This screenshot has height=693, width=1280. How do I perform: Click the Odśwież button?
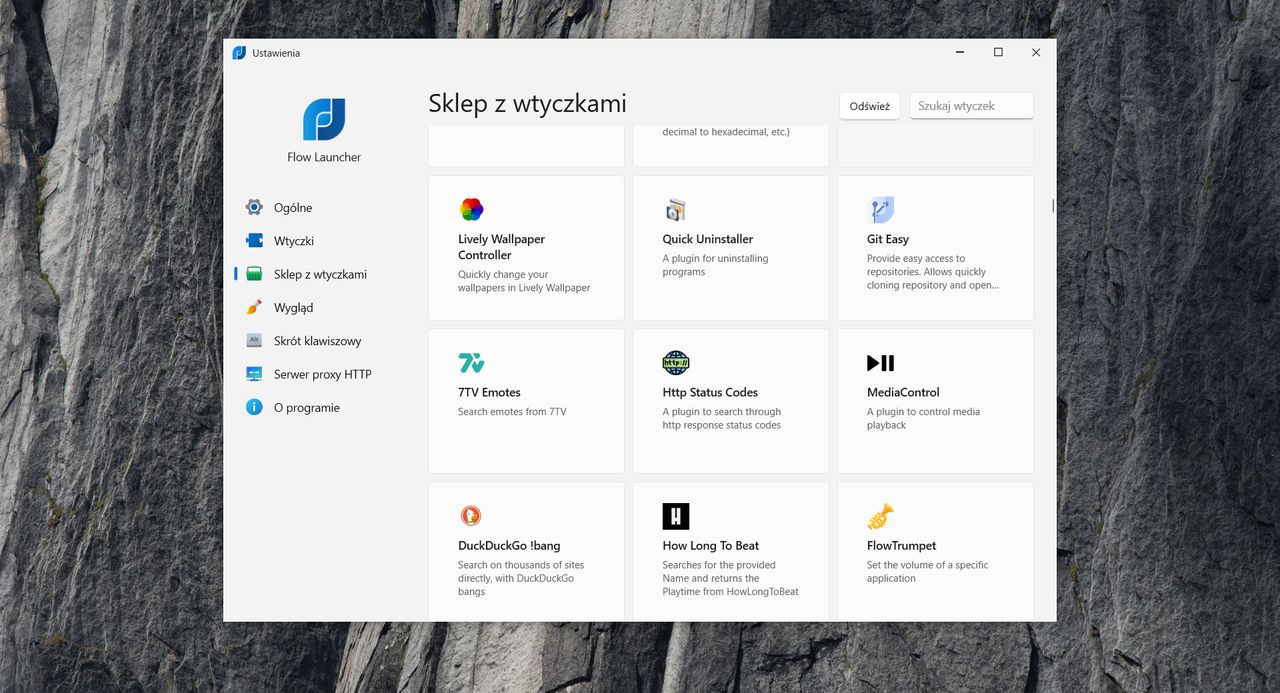pyautogui.click(x=869, y=106)
